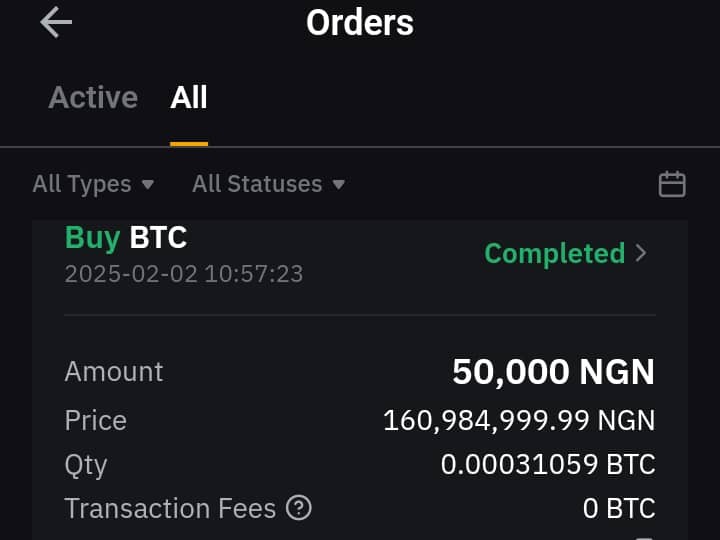Expand the All Types filter
This screenshot has height=540, width=720.
pos(93,184)
